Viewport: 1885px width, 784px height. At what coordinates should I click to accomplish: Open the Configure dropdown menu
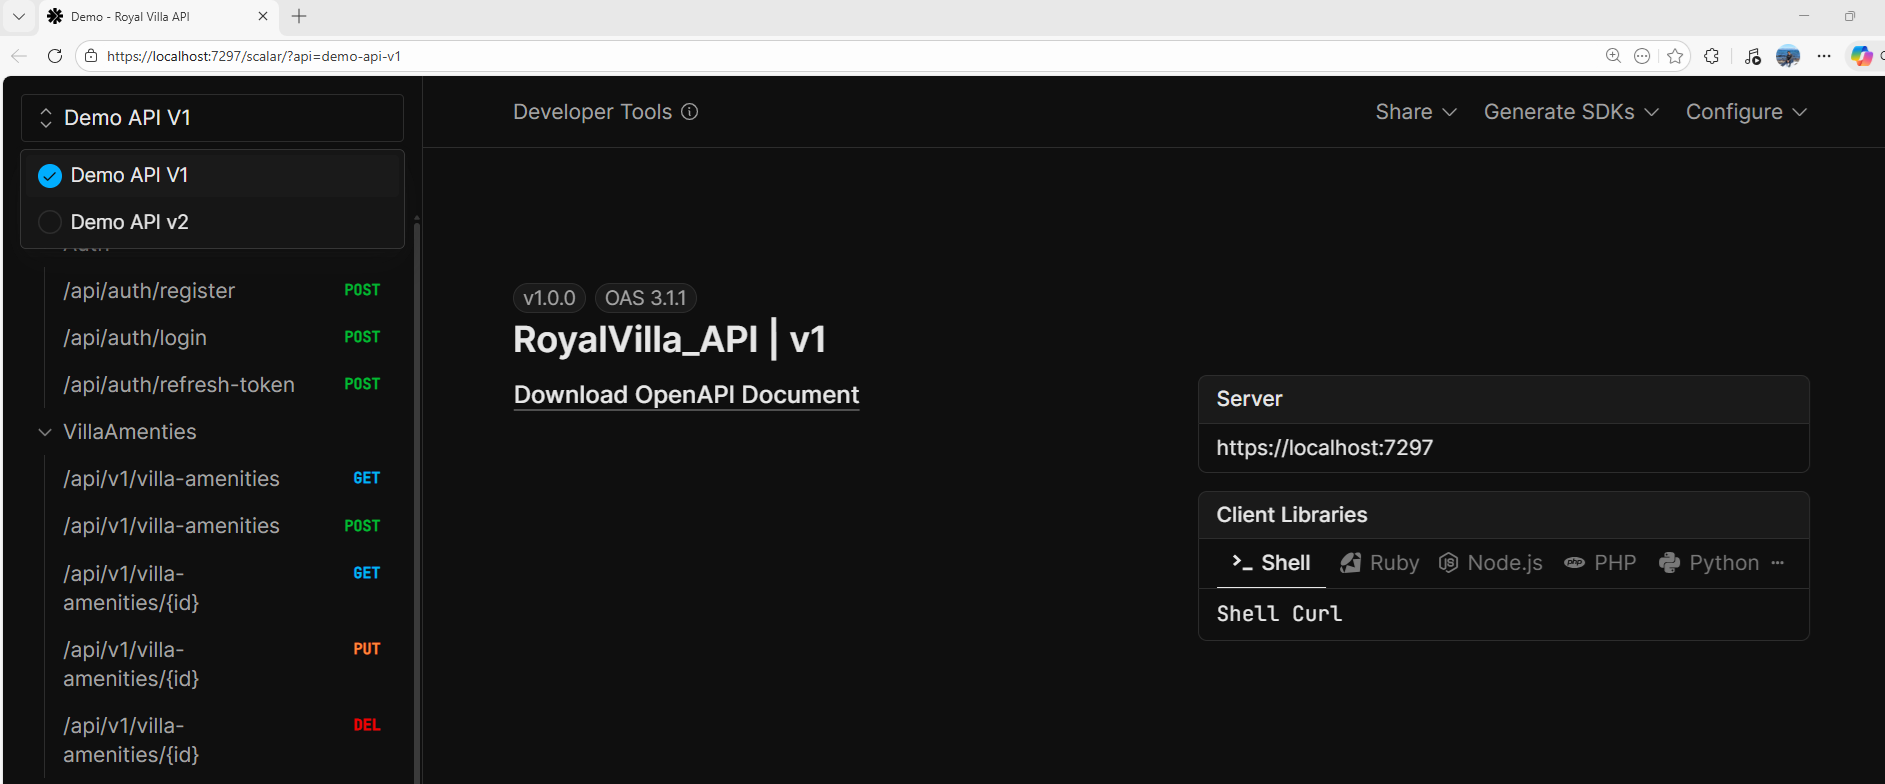point(1746,112)
